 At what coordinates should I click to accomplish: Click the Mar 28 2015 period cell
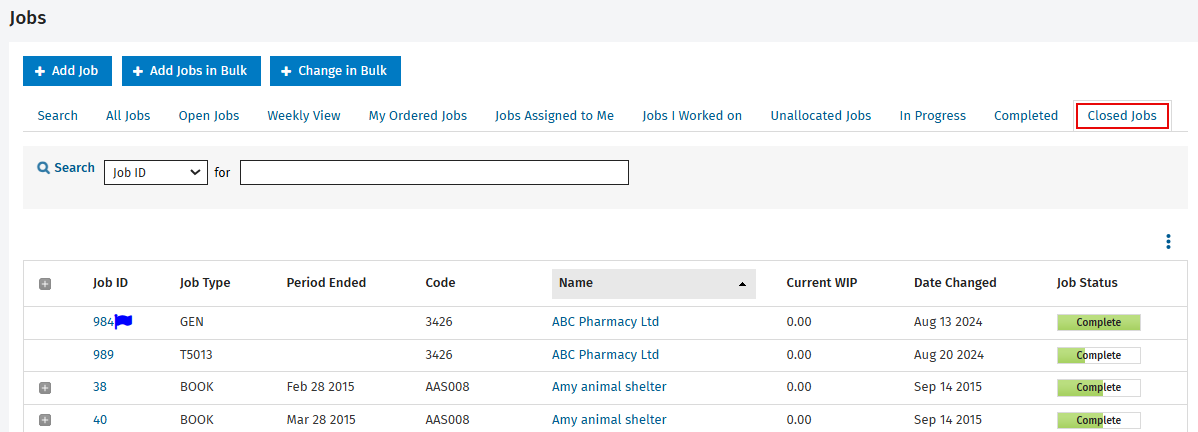click(321, 420)
